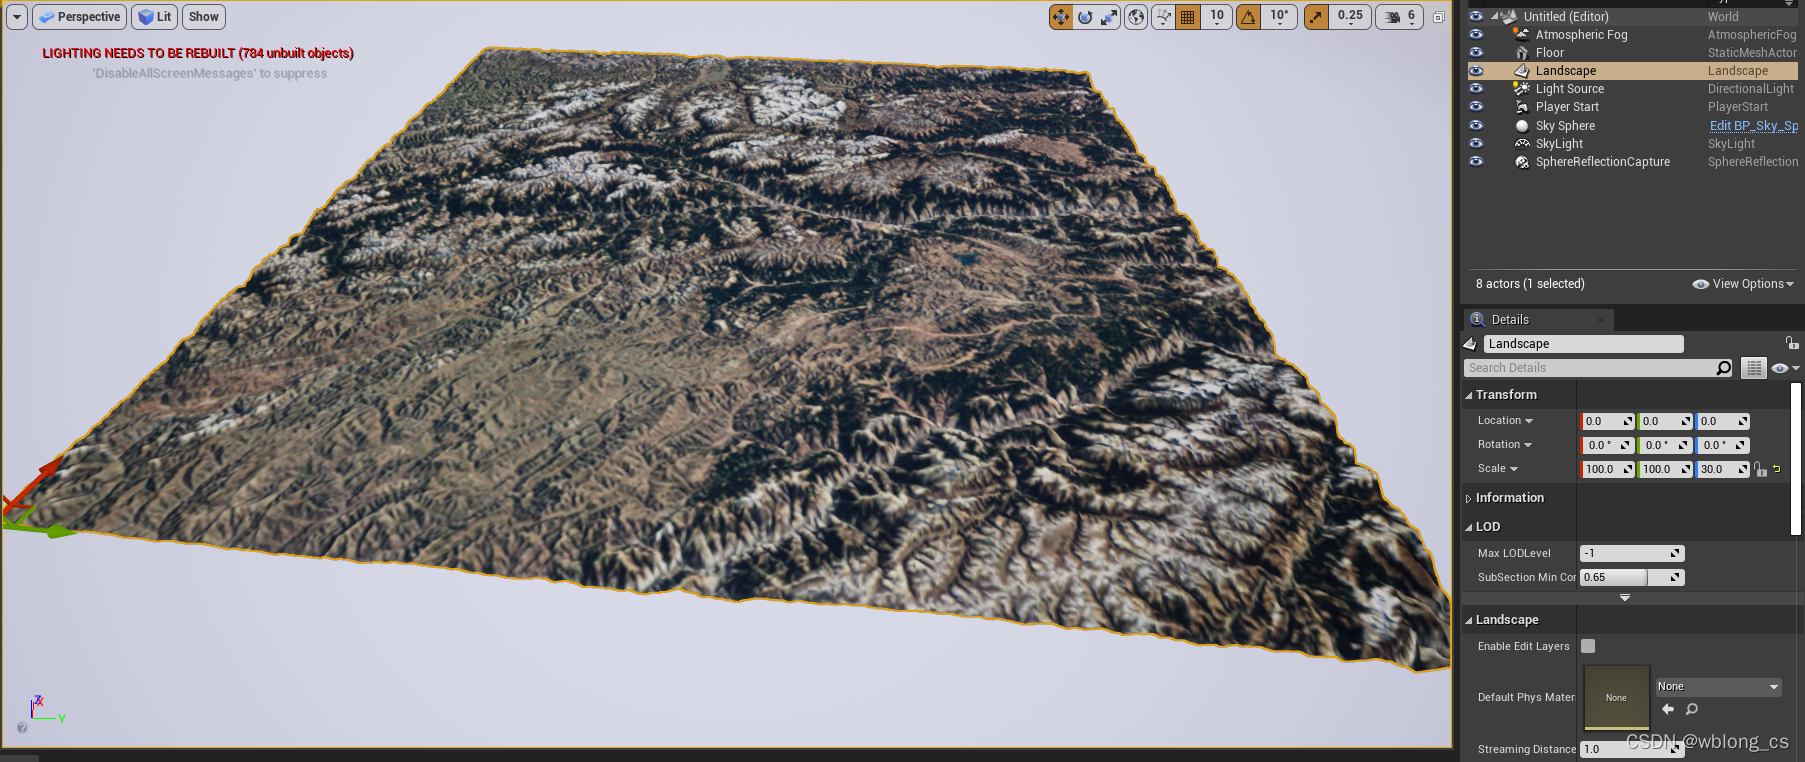Select the Rotate gizmo tool
1805x762 pixels.
[1085, 17]
